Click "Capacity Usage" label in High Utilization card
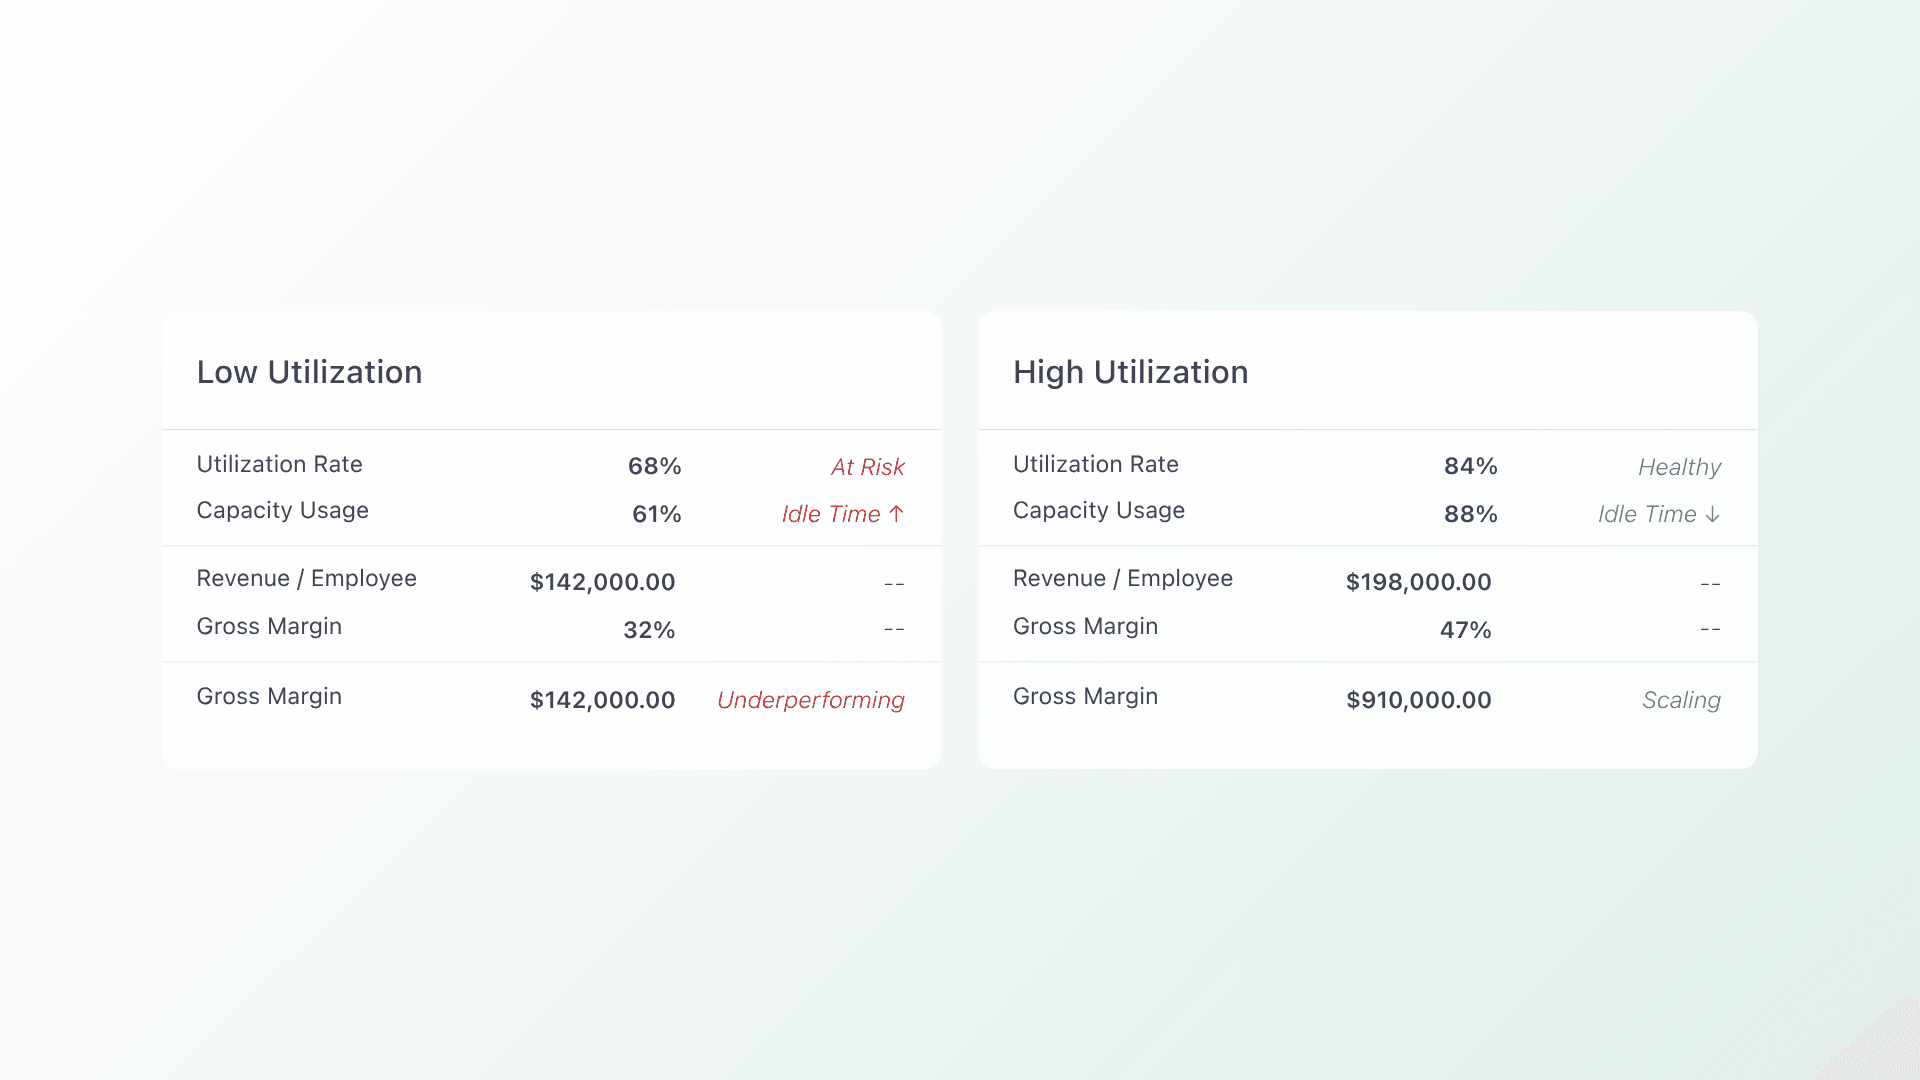The height and width of the screenshot is (1080, 1920). [x=1098, y=510]
